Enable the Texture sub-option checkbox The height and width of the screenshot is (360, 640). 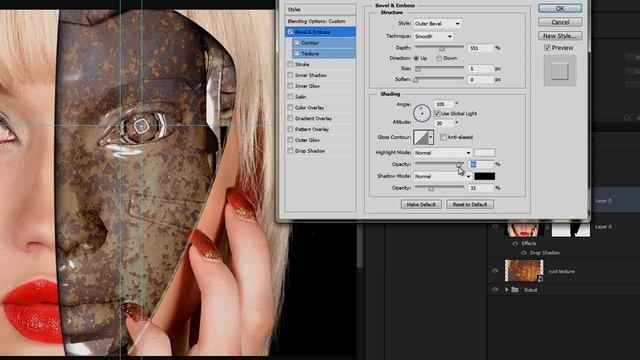[297, 53]
